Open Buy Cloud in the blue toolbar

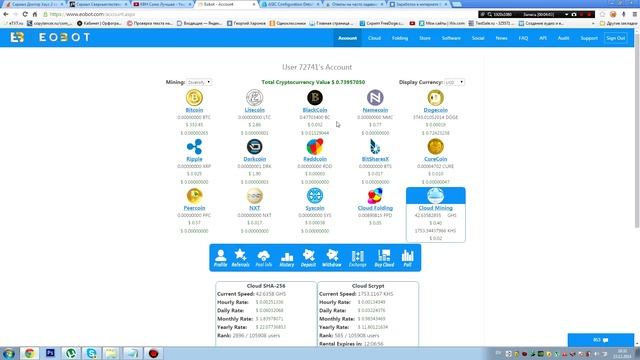pyautogui.click(x=384, y=258)
